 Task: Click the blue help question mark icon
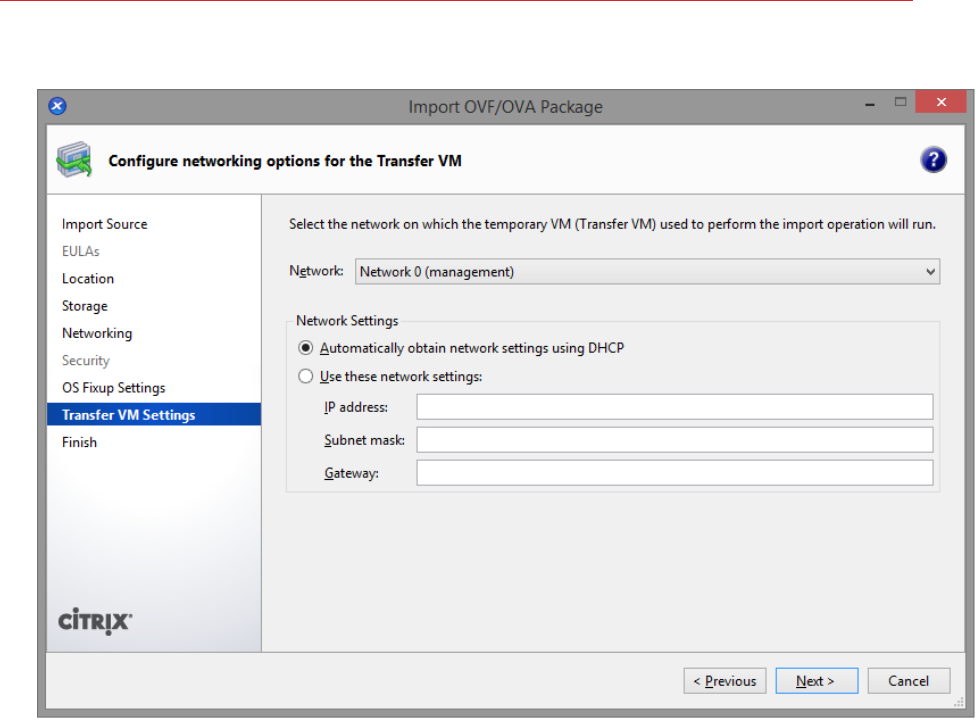coord(933,160)
